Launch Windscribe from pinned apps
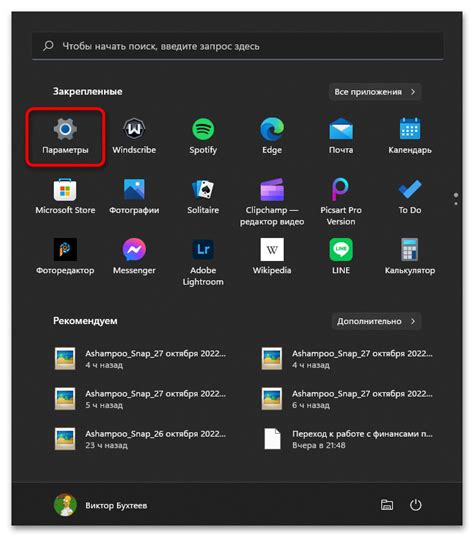This screenshot has height=537, width=474. point(134,136)
